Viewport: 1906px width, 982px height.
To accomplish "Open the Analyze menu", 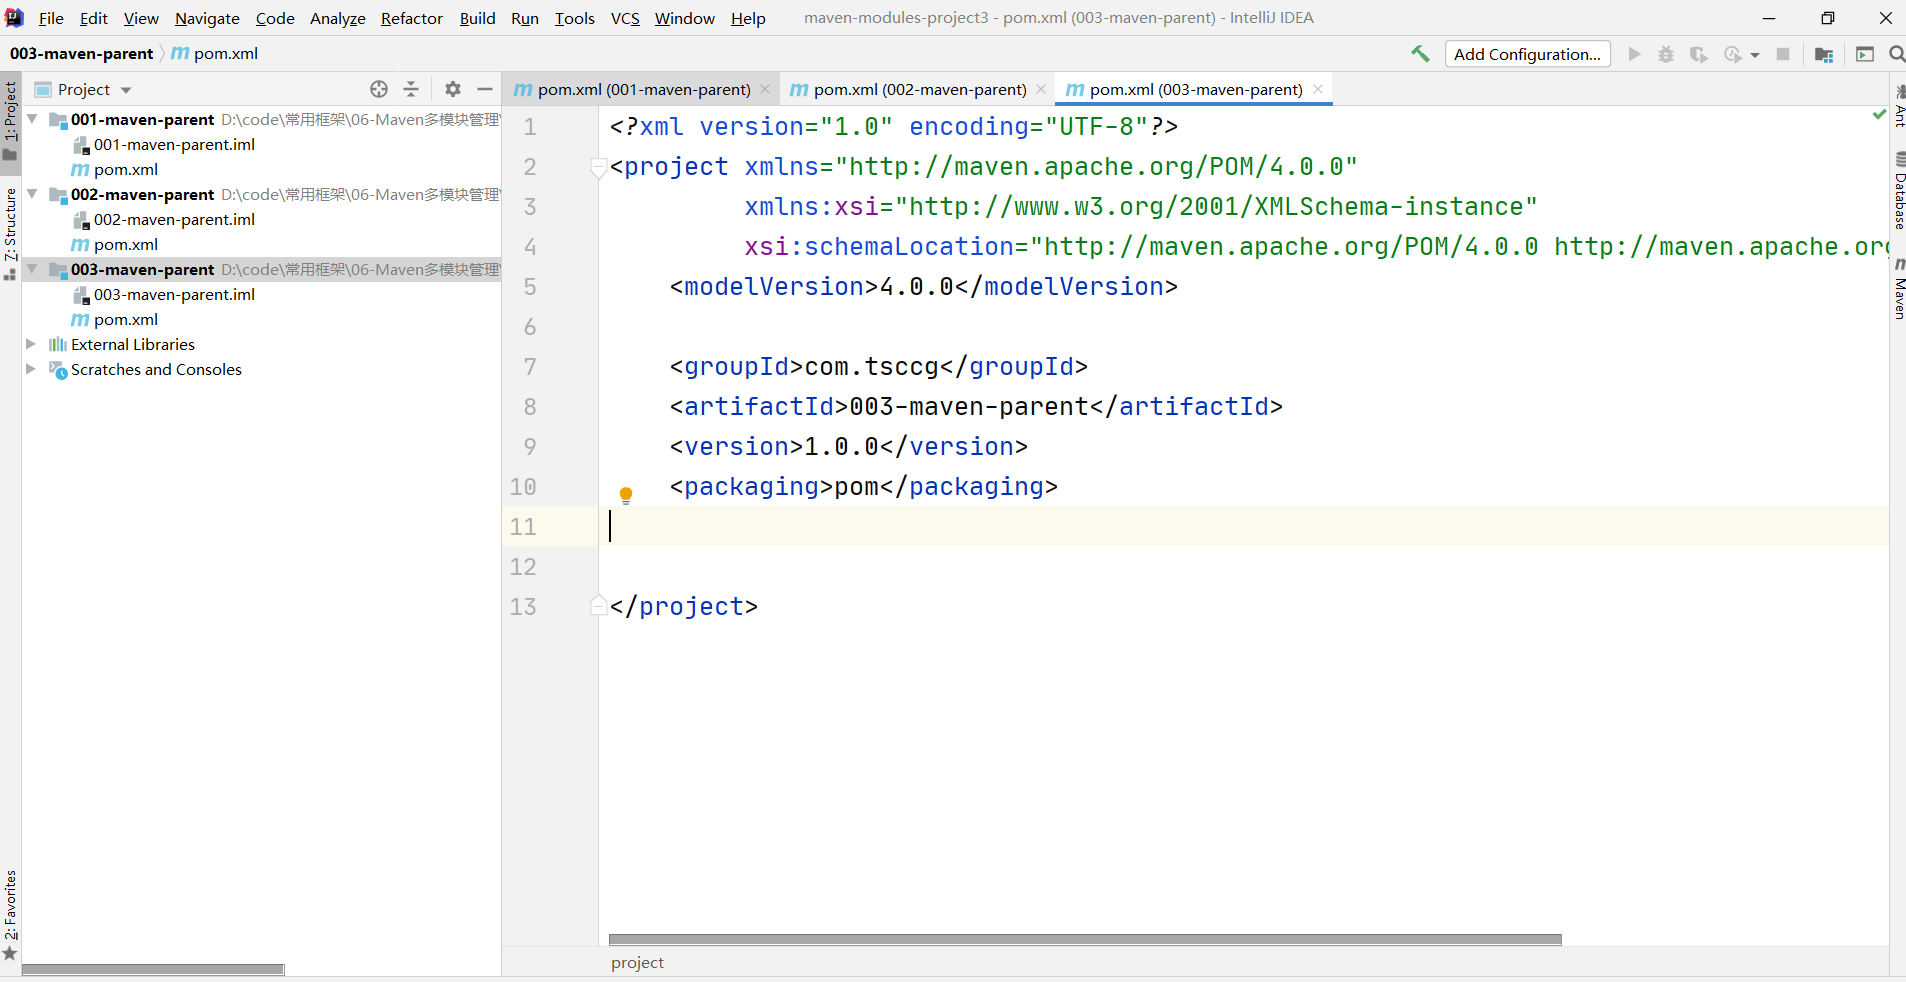I will [x=338, y=18].
